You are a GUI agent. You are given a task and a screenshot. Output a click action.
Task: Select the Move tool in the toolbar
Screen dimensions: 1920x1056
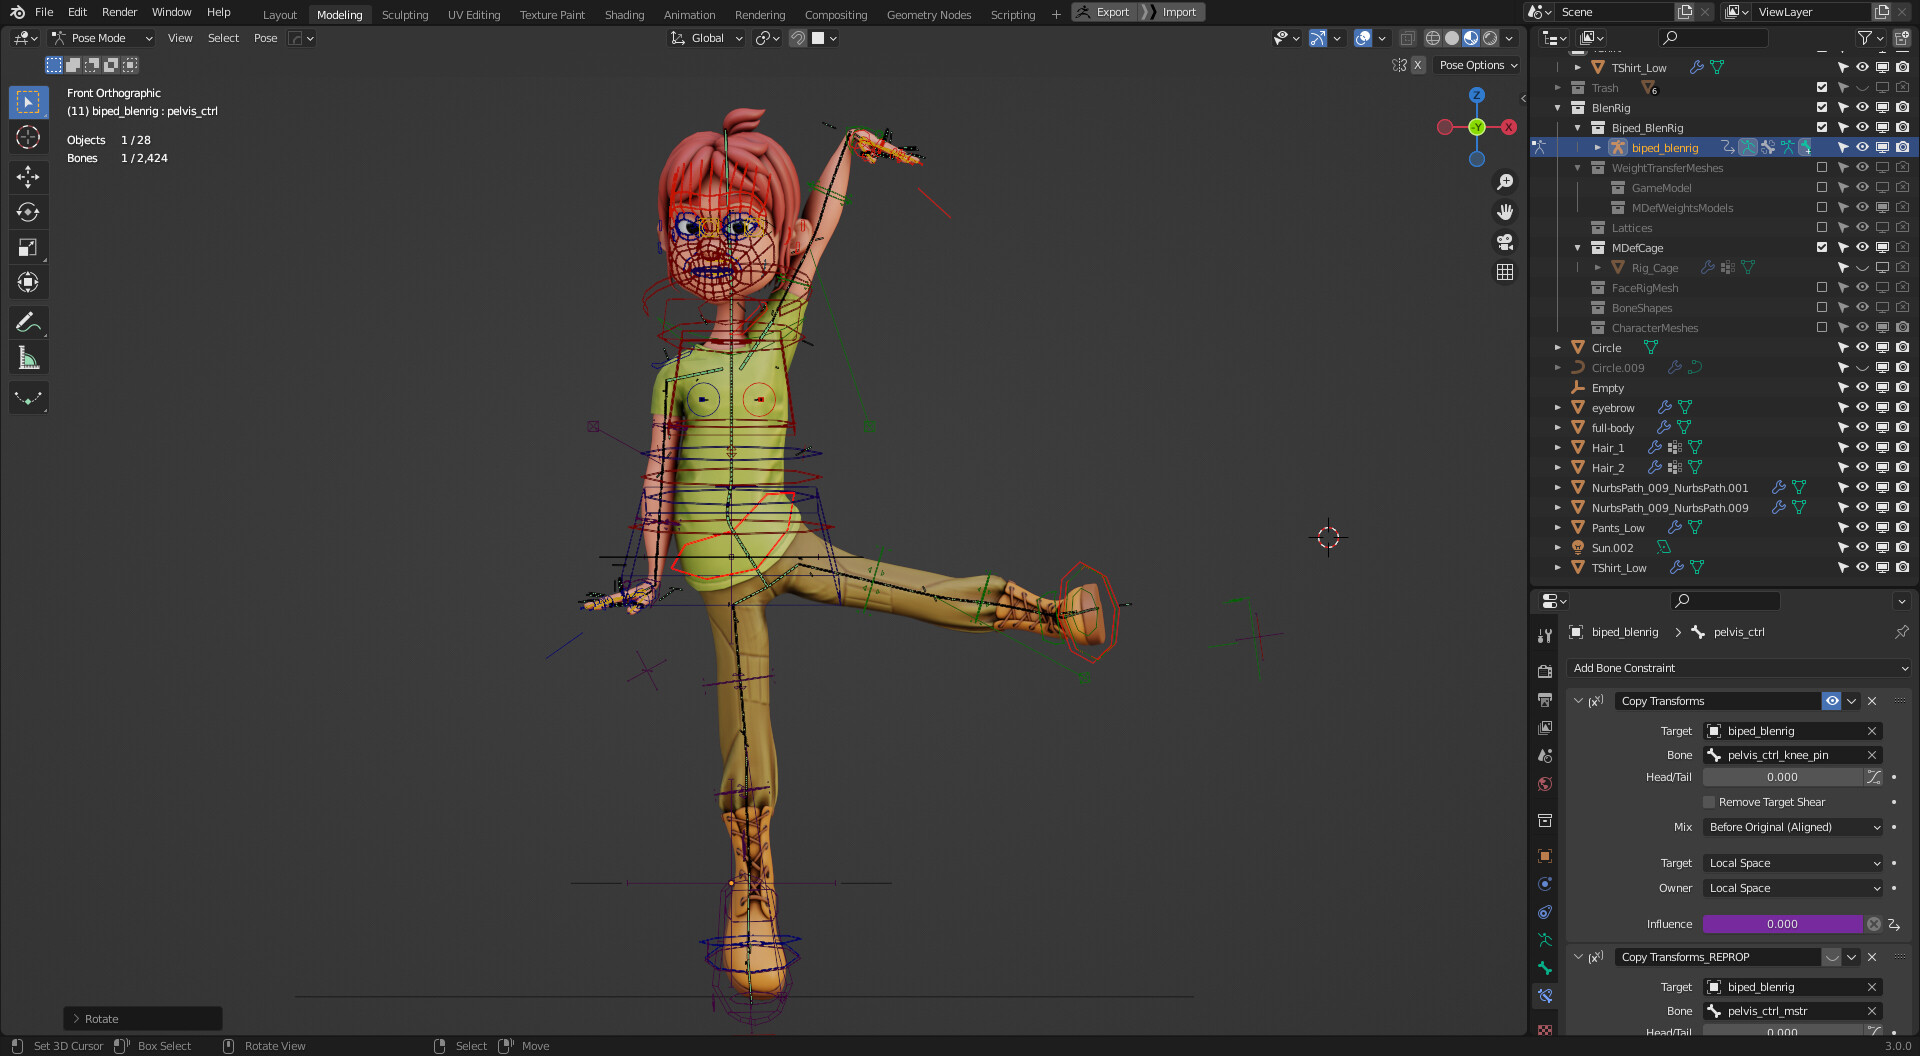click(28, 176)
